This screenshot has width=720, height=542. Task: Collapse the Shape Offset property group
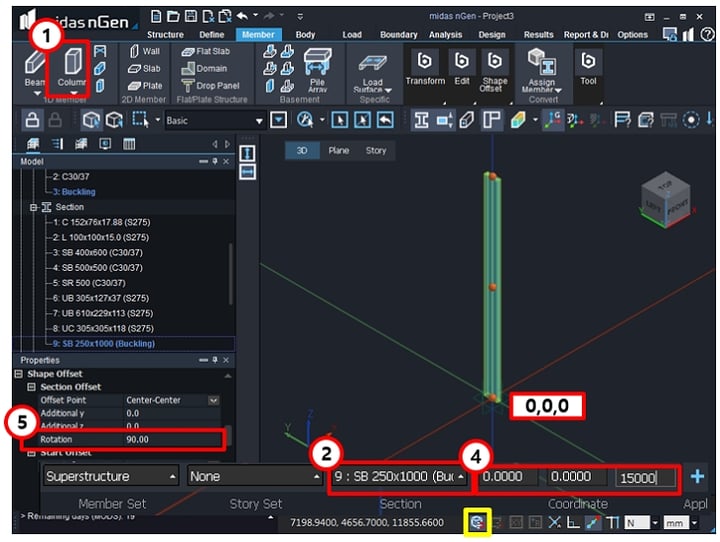coord(18,374)
